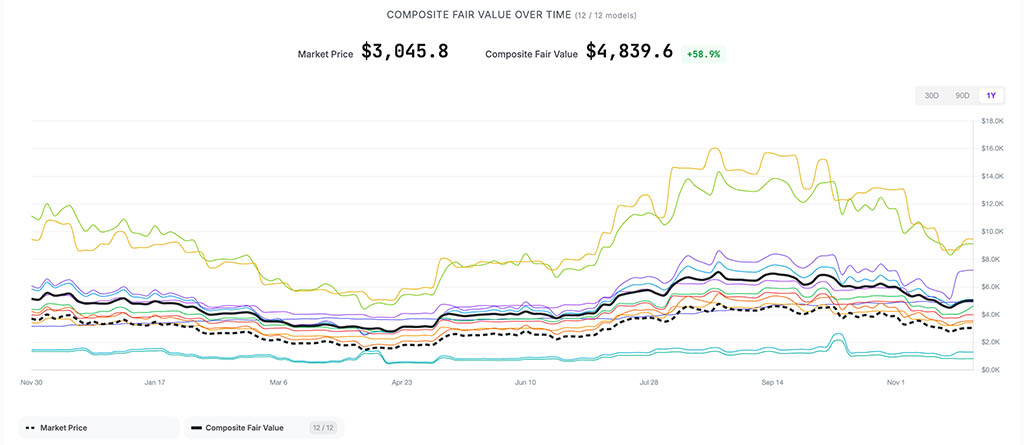Image resolution: width=1024 pixels, height=445 pixels.
Task: Select the 90D time range tab
Action: [962, 96]
